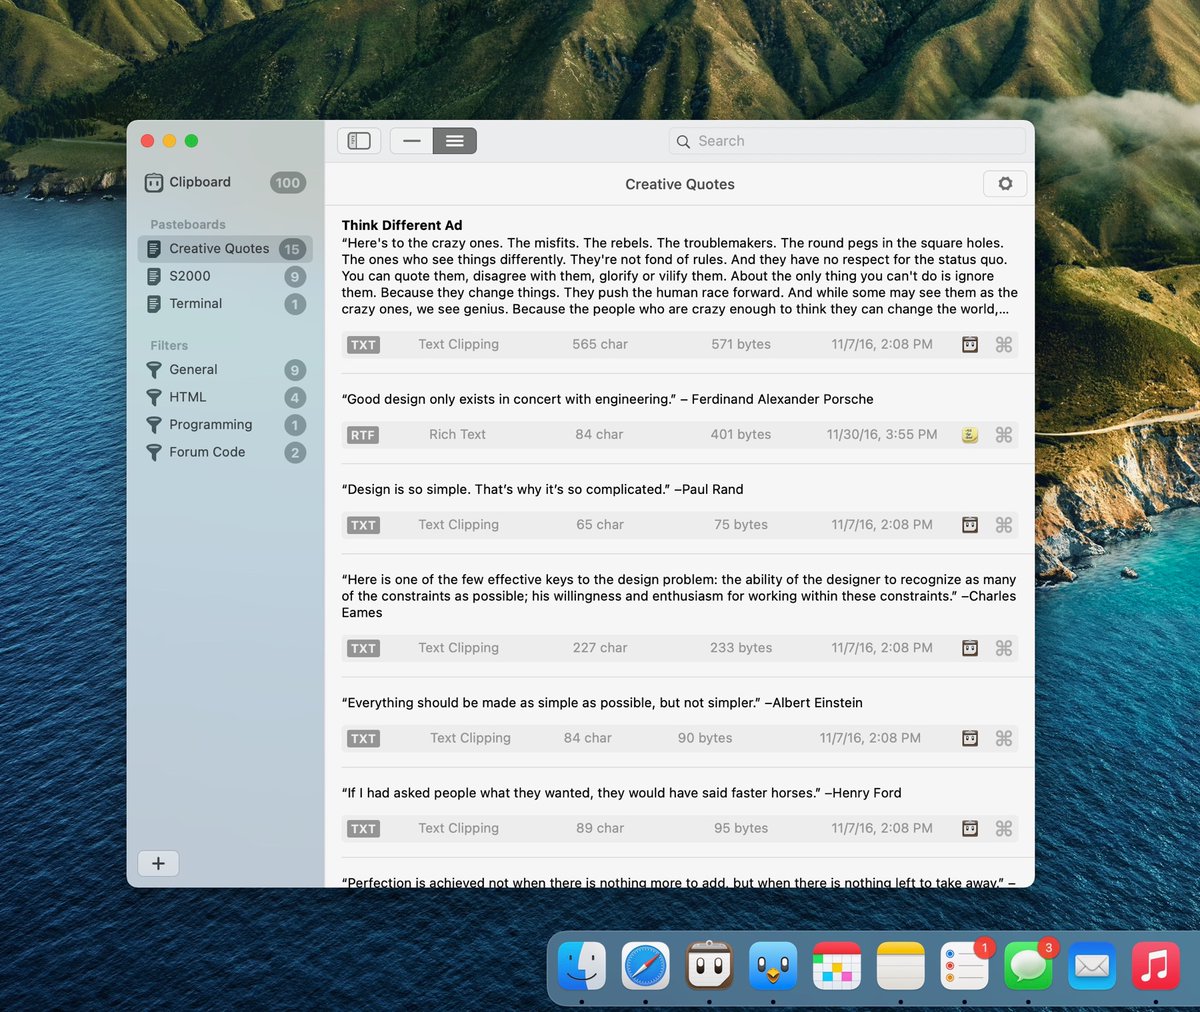The height and width of the screenshot is (1012, 1200).
Task: Click the Terminal pasteboard icon
Action: coord(154,304)
